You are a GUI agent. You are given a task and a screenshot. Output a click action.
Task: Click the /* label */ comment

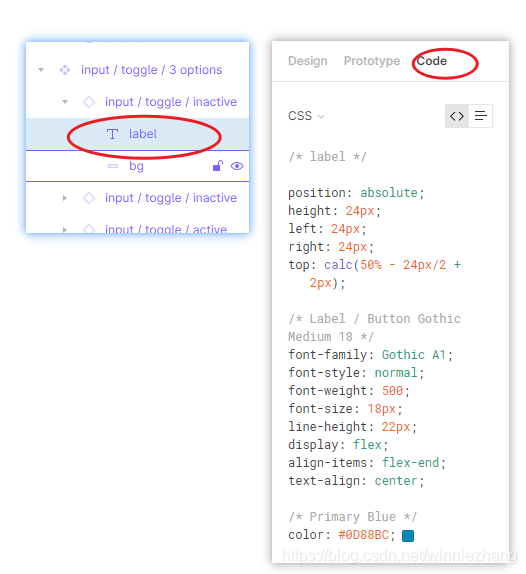tap(327, 157)
